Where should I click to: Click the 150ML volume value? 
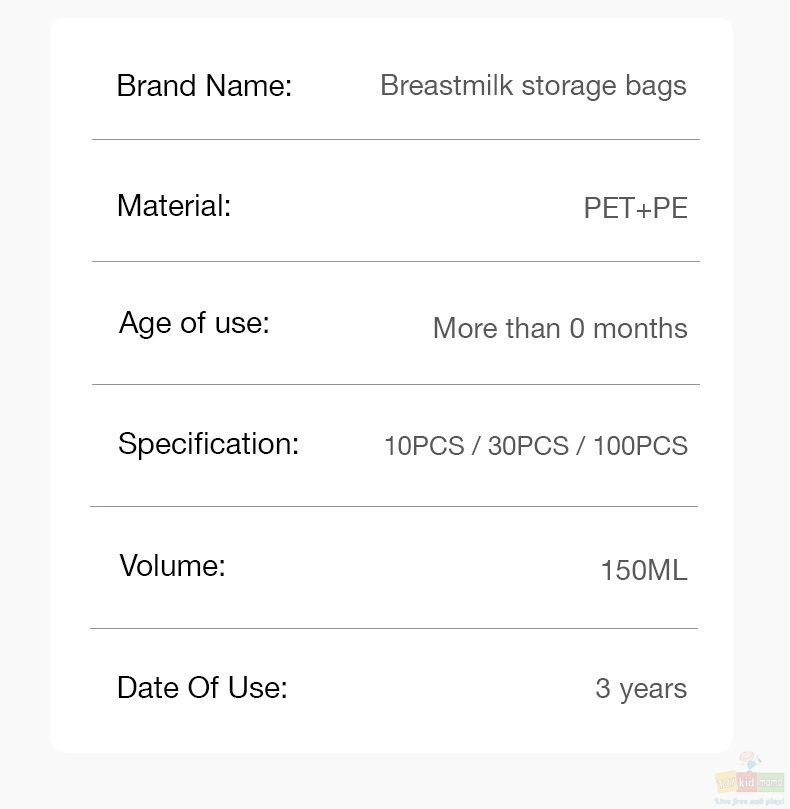[644, 571]
